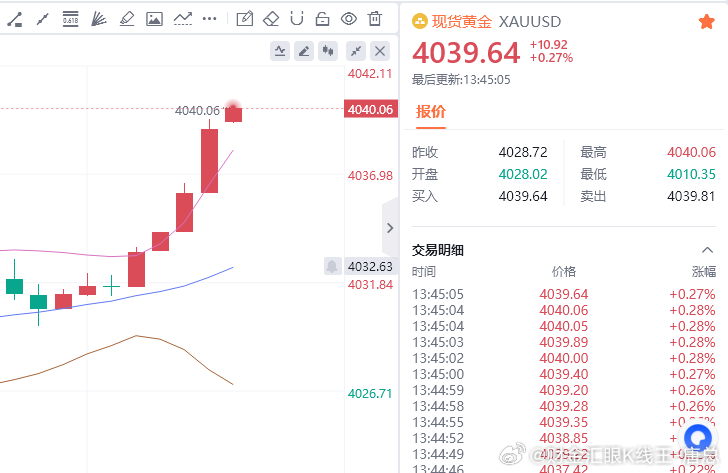Screen dimensions: 728x473
Task: Open the text note edit tool
Action: (245, 19)
